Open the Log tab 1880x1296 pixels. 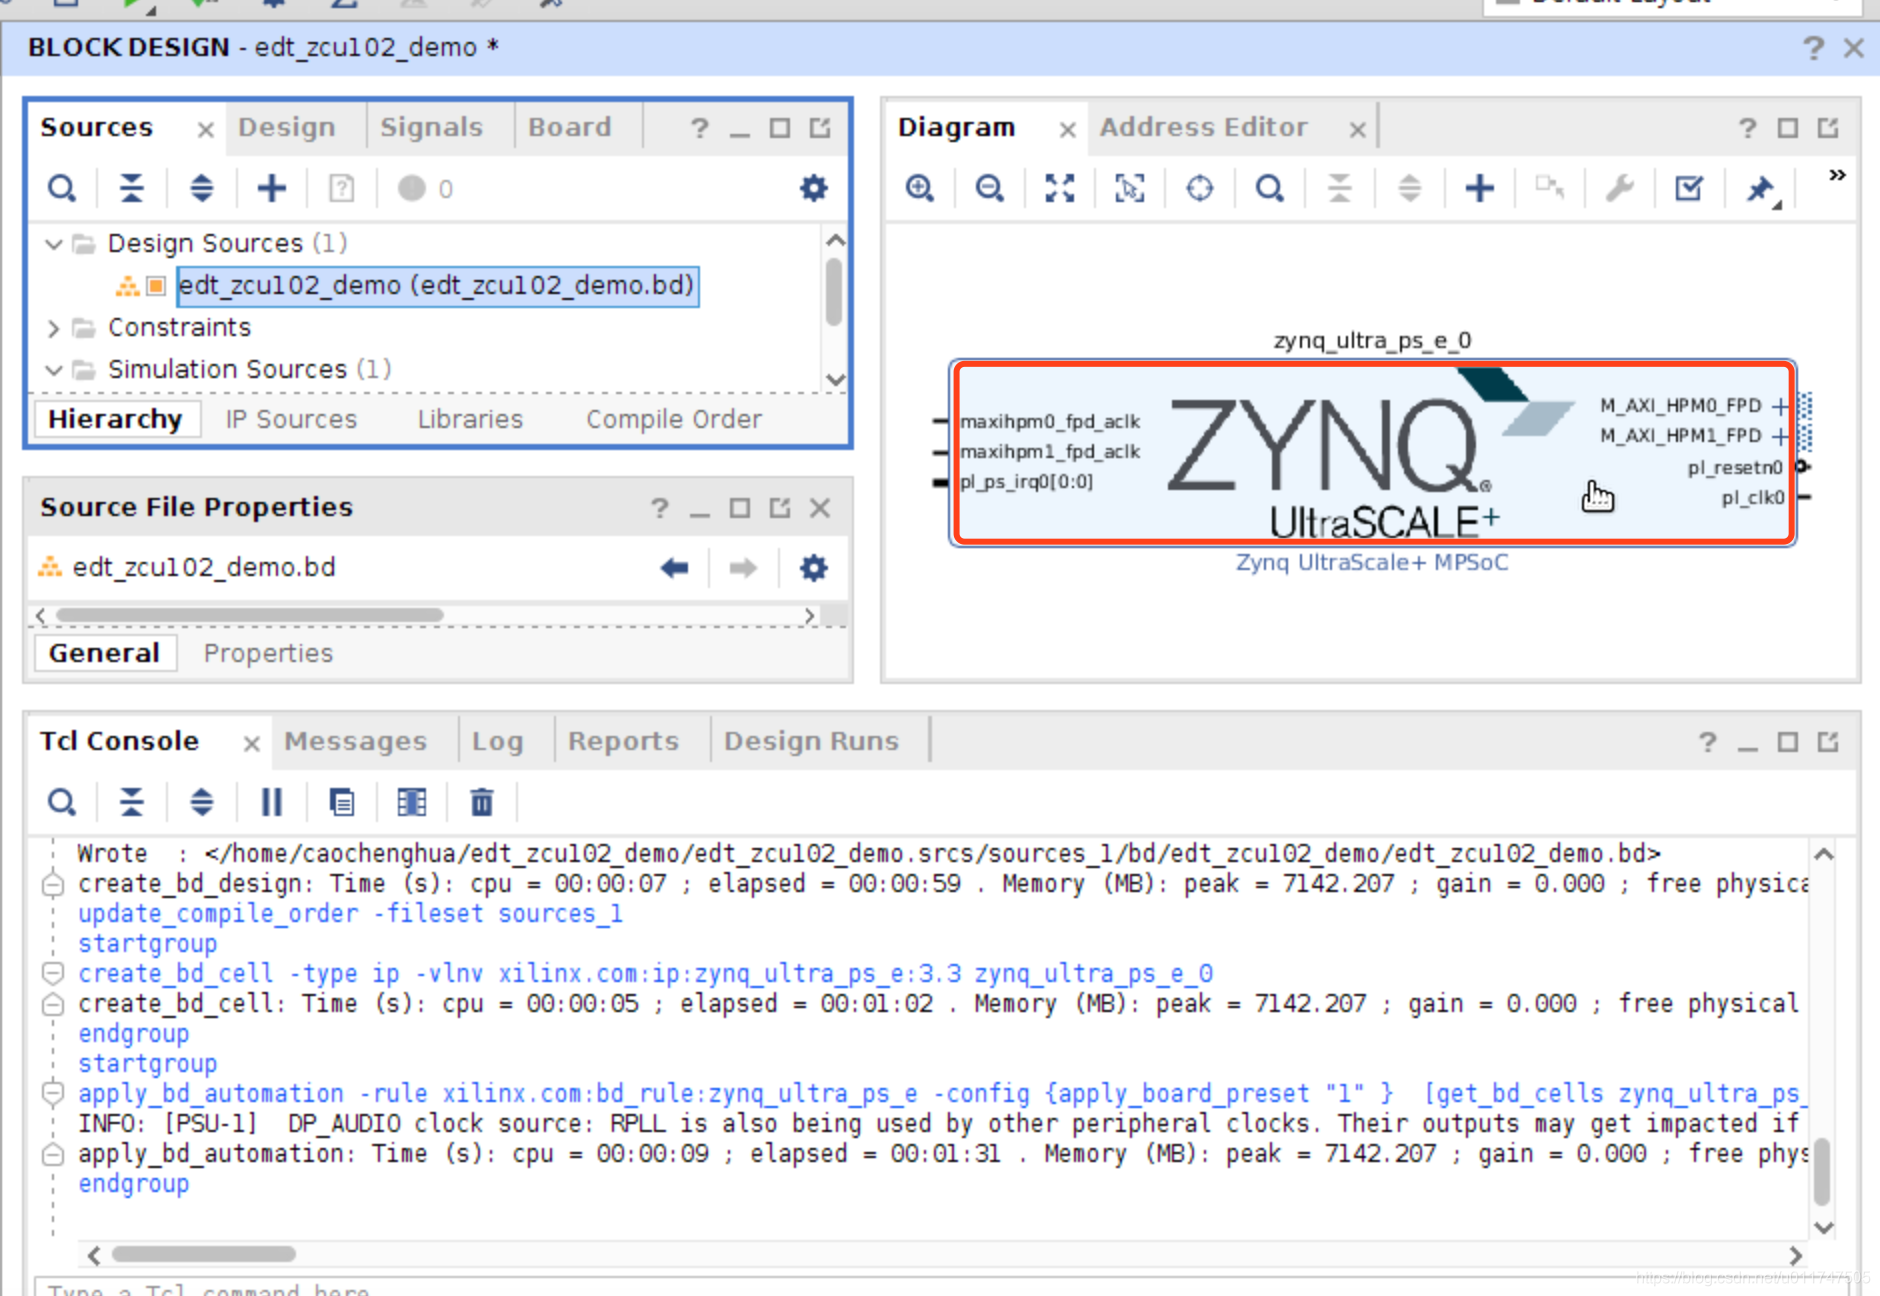coord(497,741)
